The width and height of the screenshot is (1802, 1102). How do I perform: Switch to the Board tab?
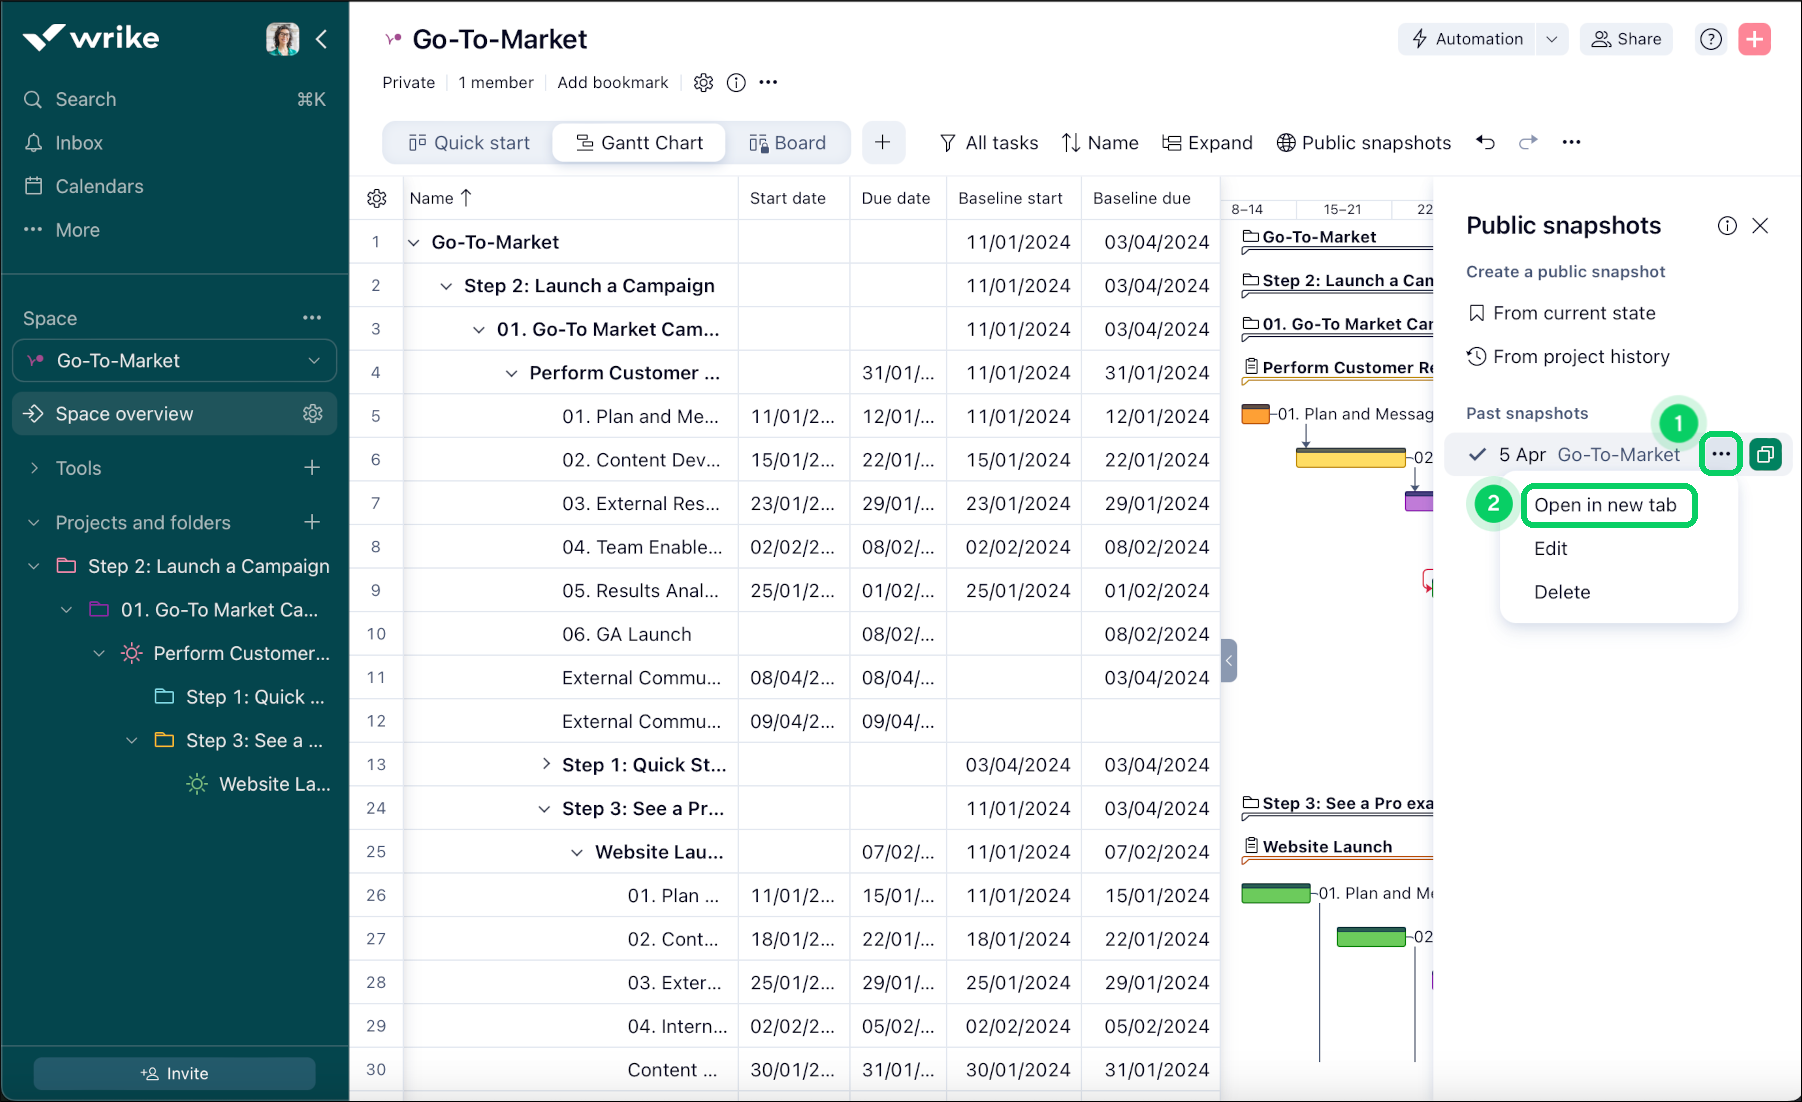(x=788, y=143)
